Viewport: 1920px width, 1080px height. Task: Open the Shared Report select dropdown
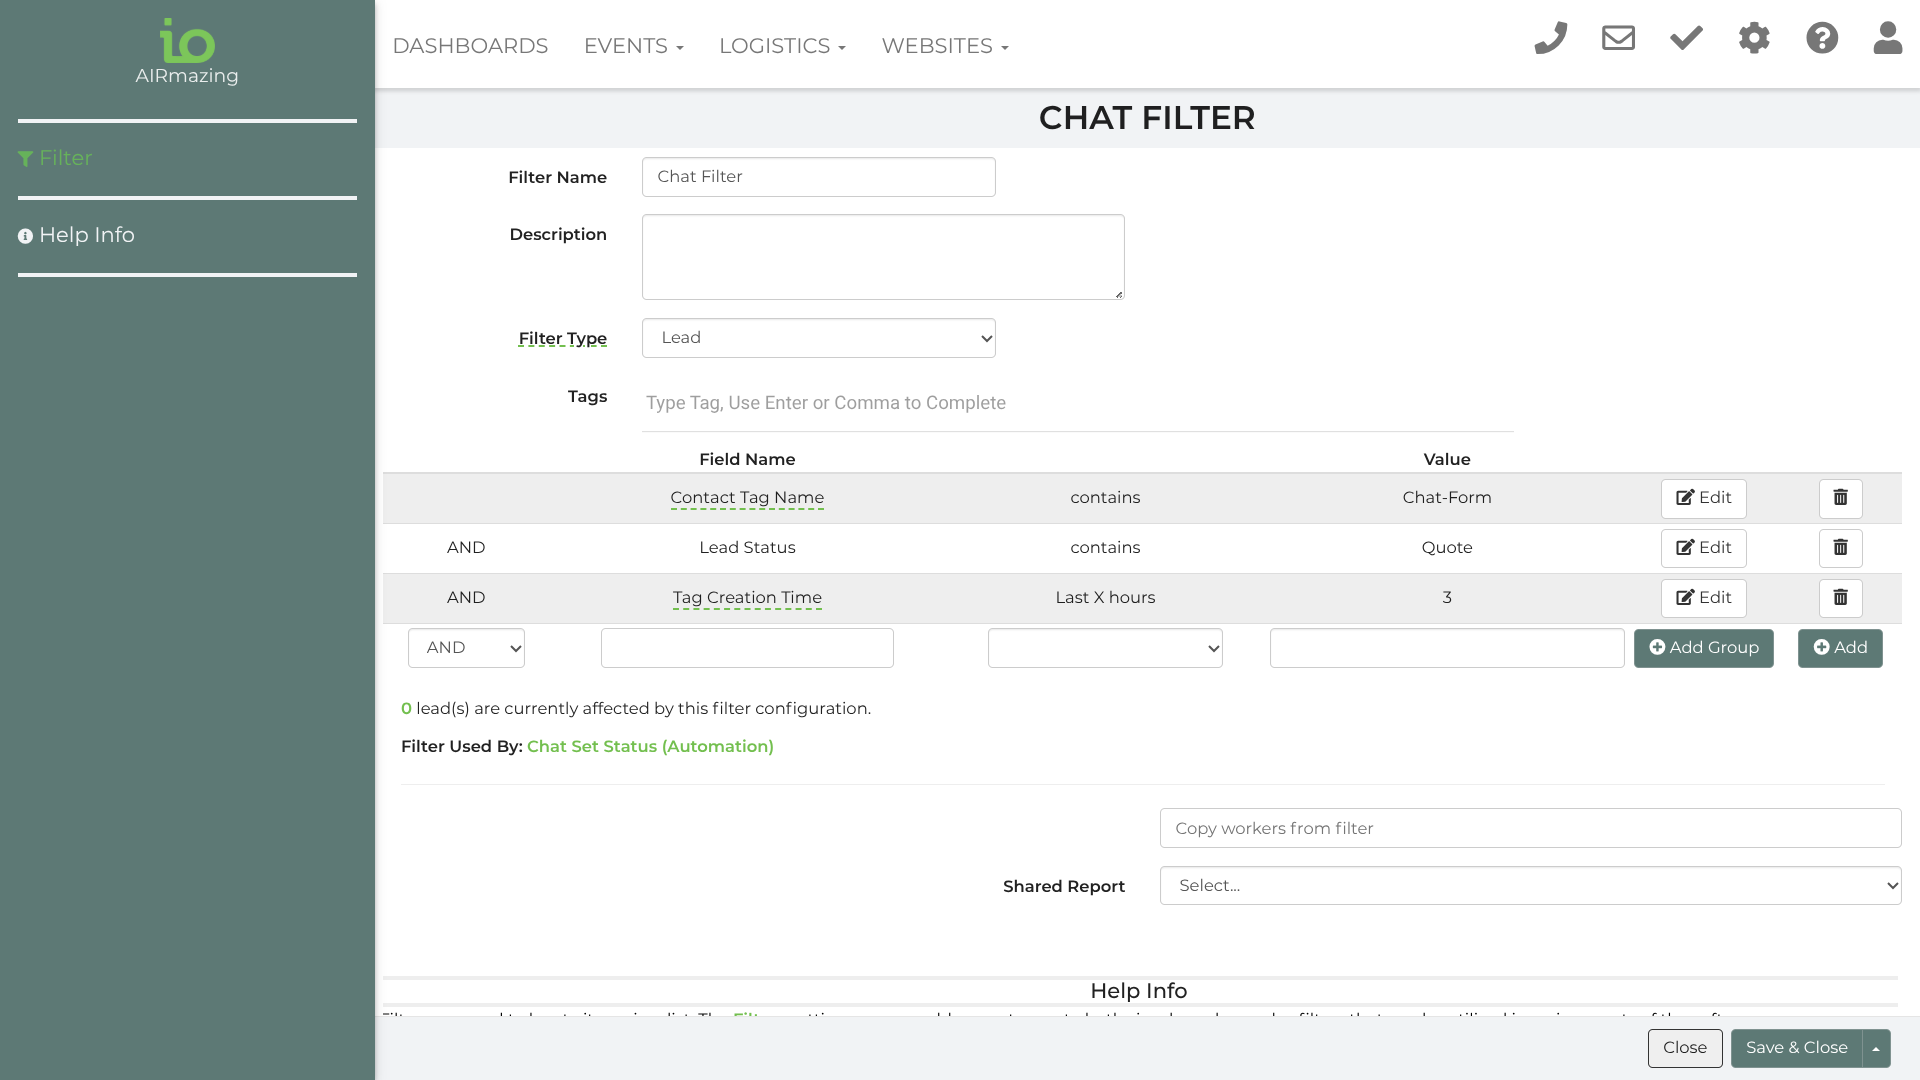pyautogui.click(x=1530, y=886)
